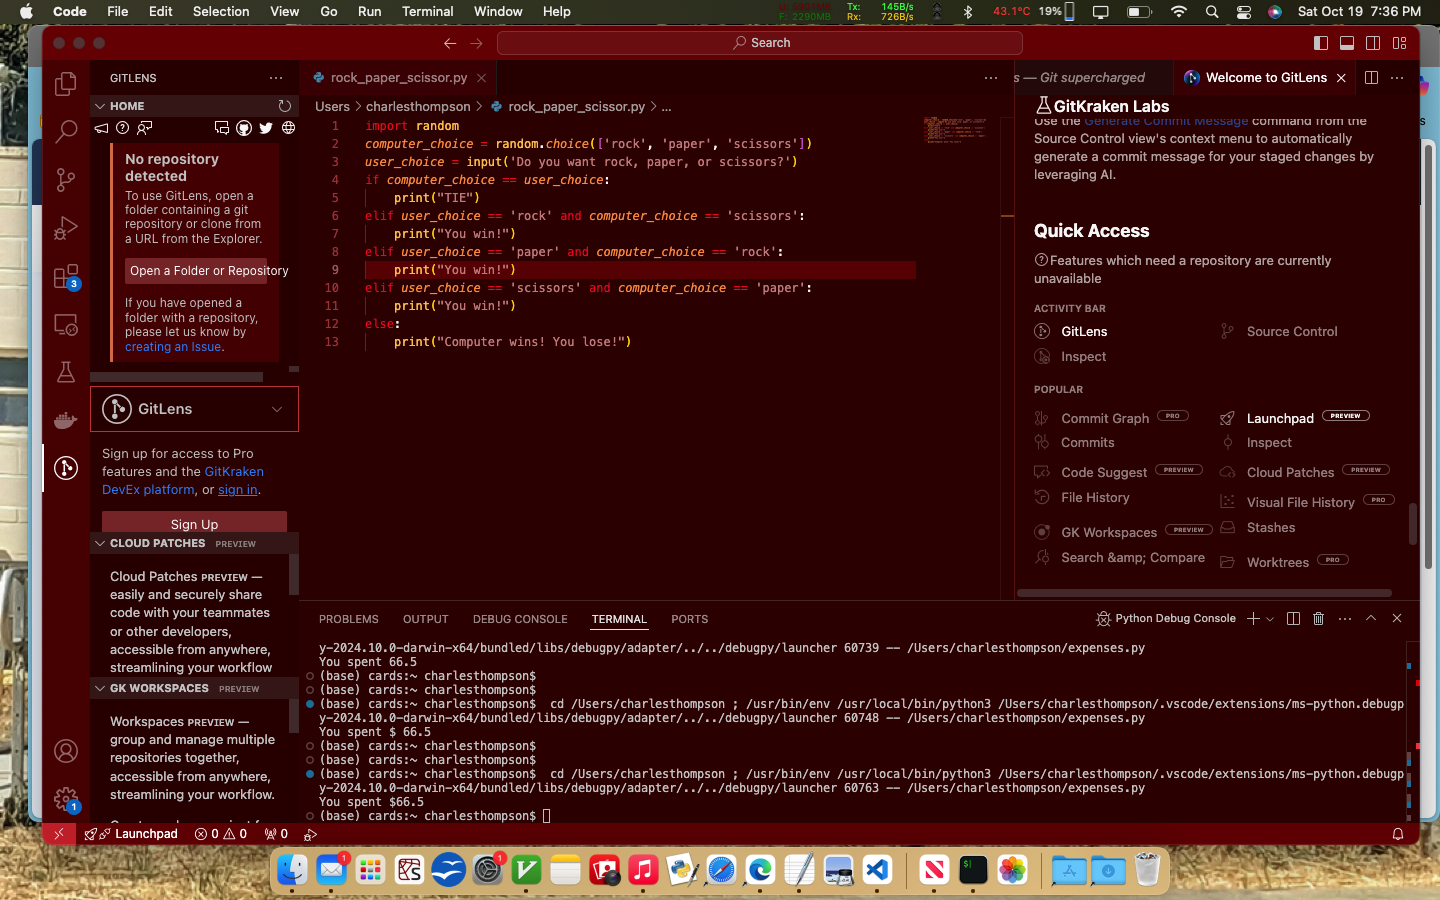Toggle the primary sidebar visibility
The image size is (1440, 900).
point(1321,43)
